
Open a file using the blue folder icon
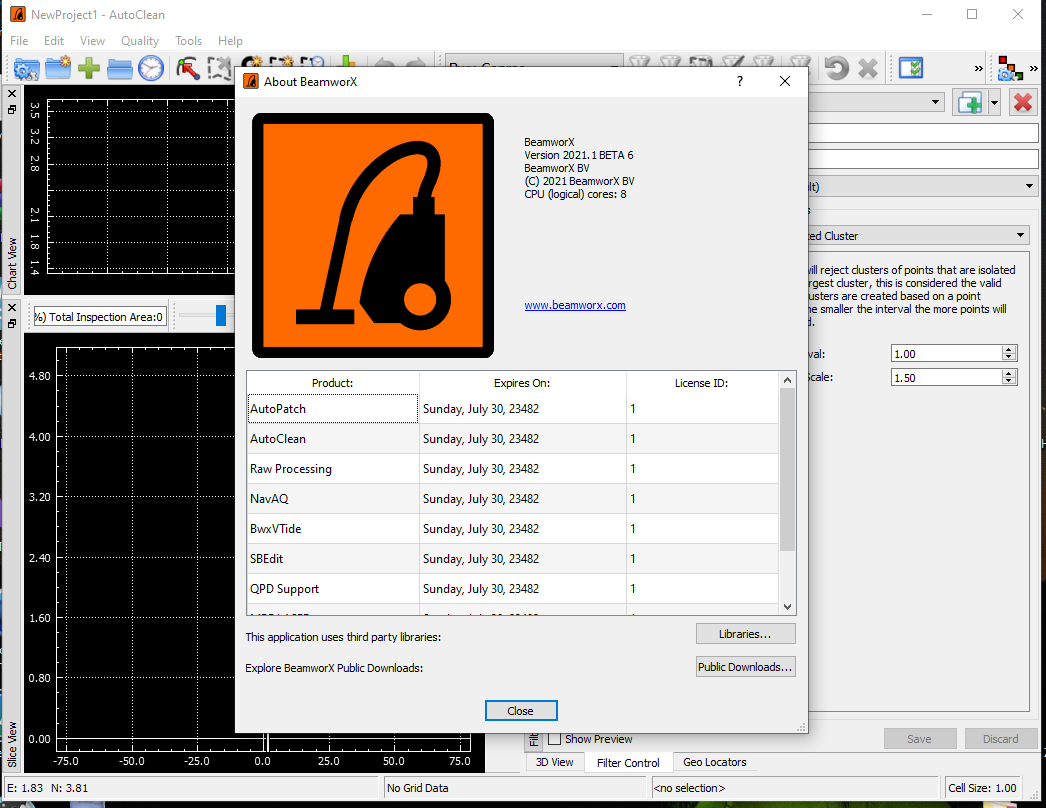tap(119, 69)
